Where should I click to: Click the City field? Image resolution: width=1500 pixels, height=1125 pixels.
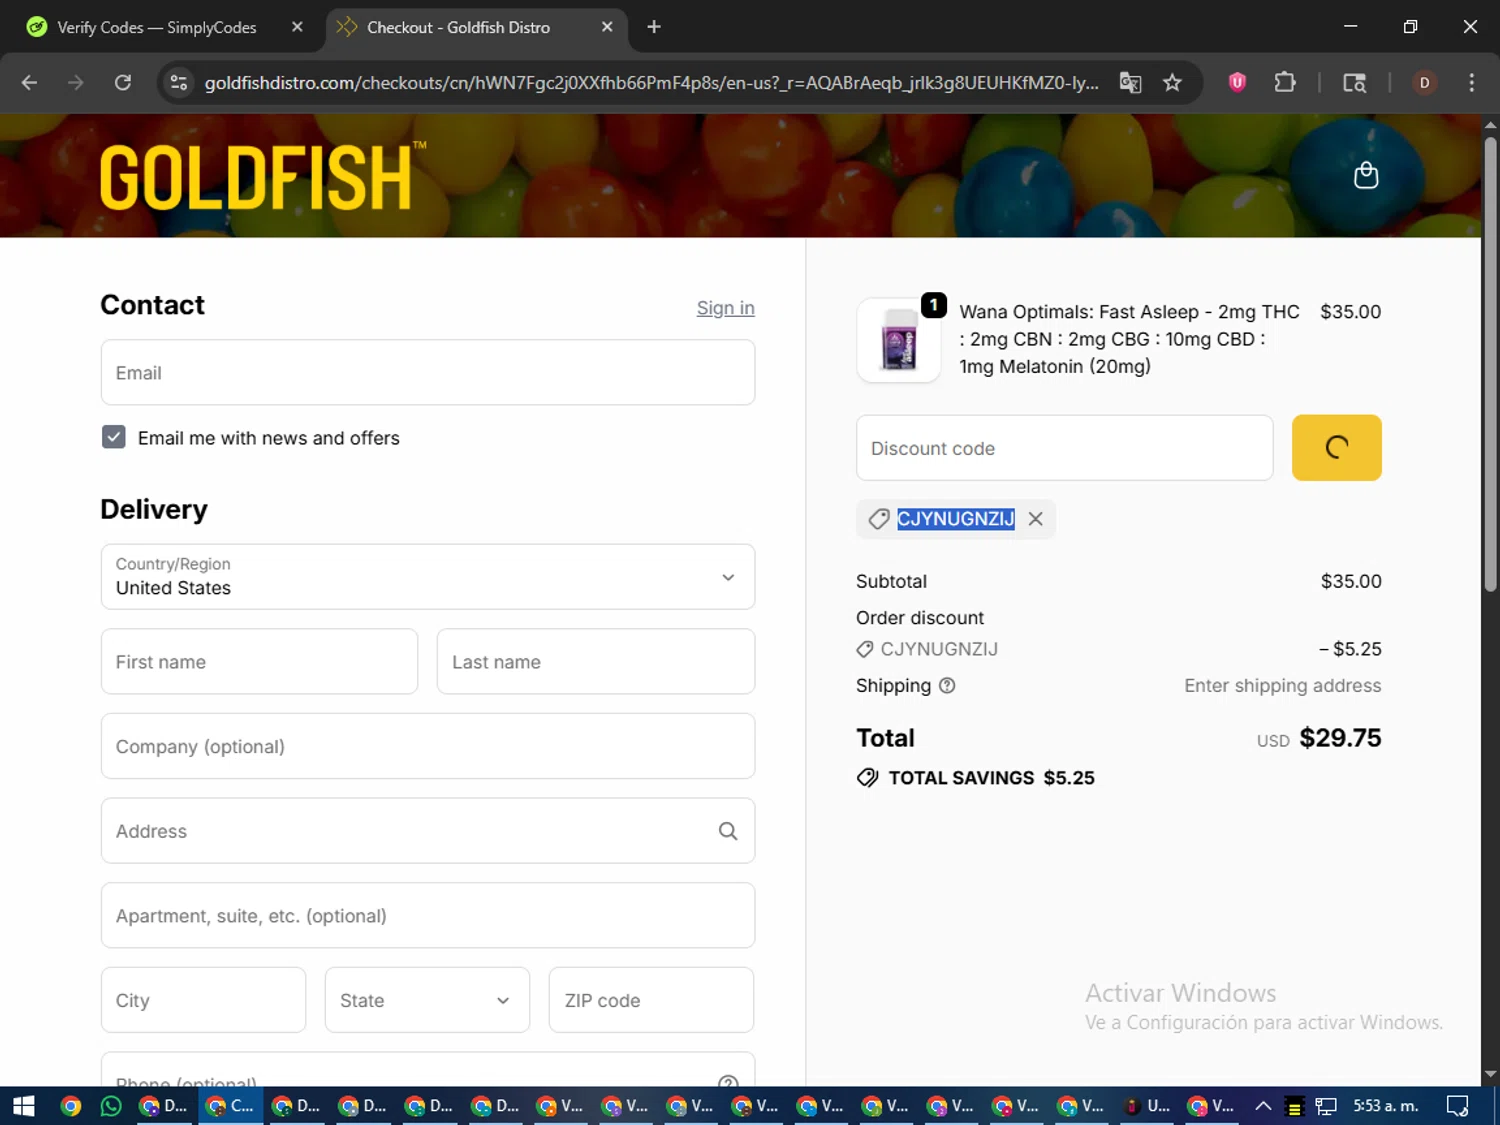click(203, 1000)
